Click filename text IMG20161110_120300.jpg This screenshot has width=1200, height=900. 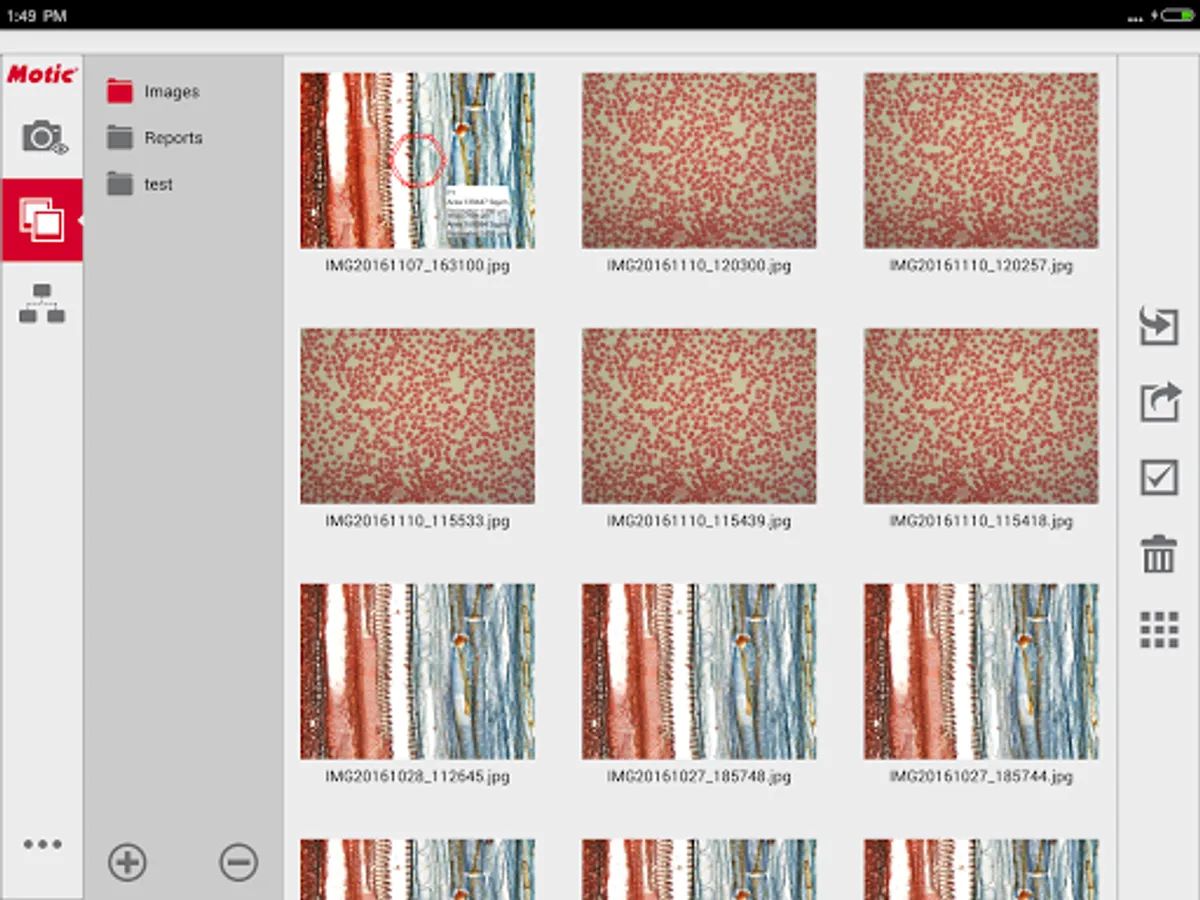(699, 266)
